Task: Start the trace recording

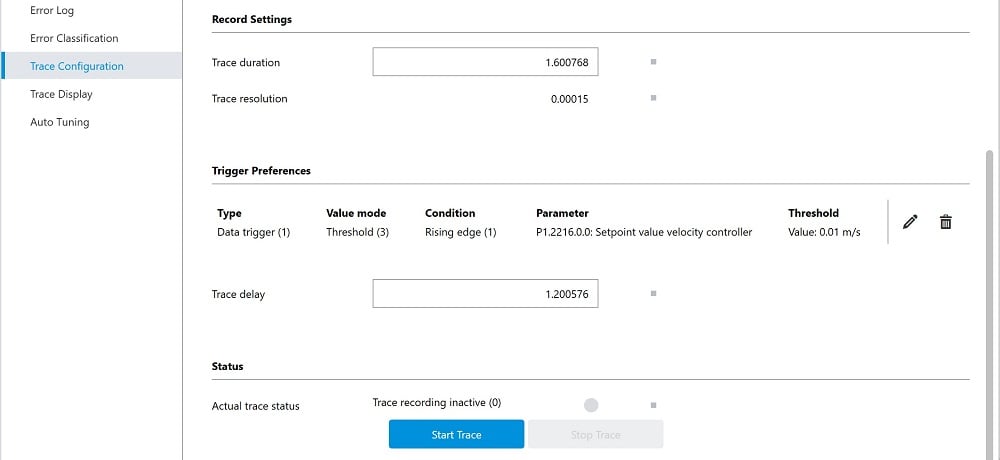Action: click(457, 434)
